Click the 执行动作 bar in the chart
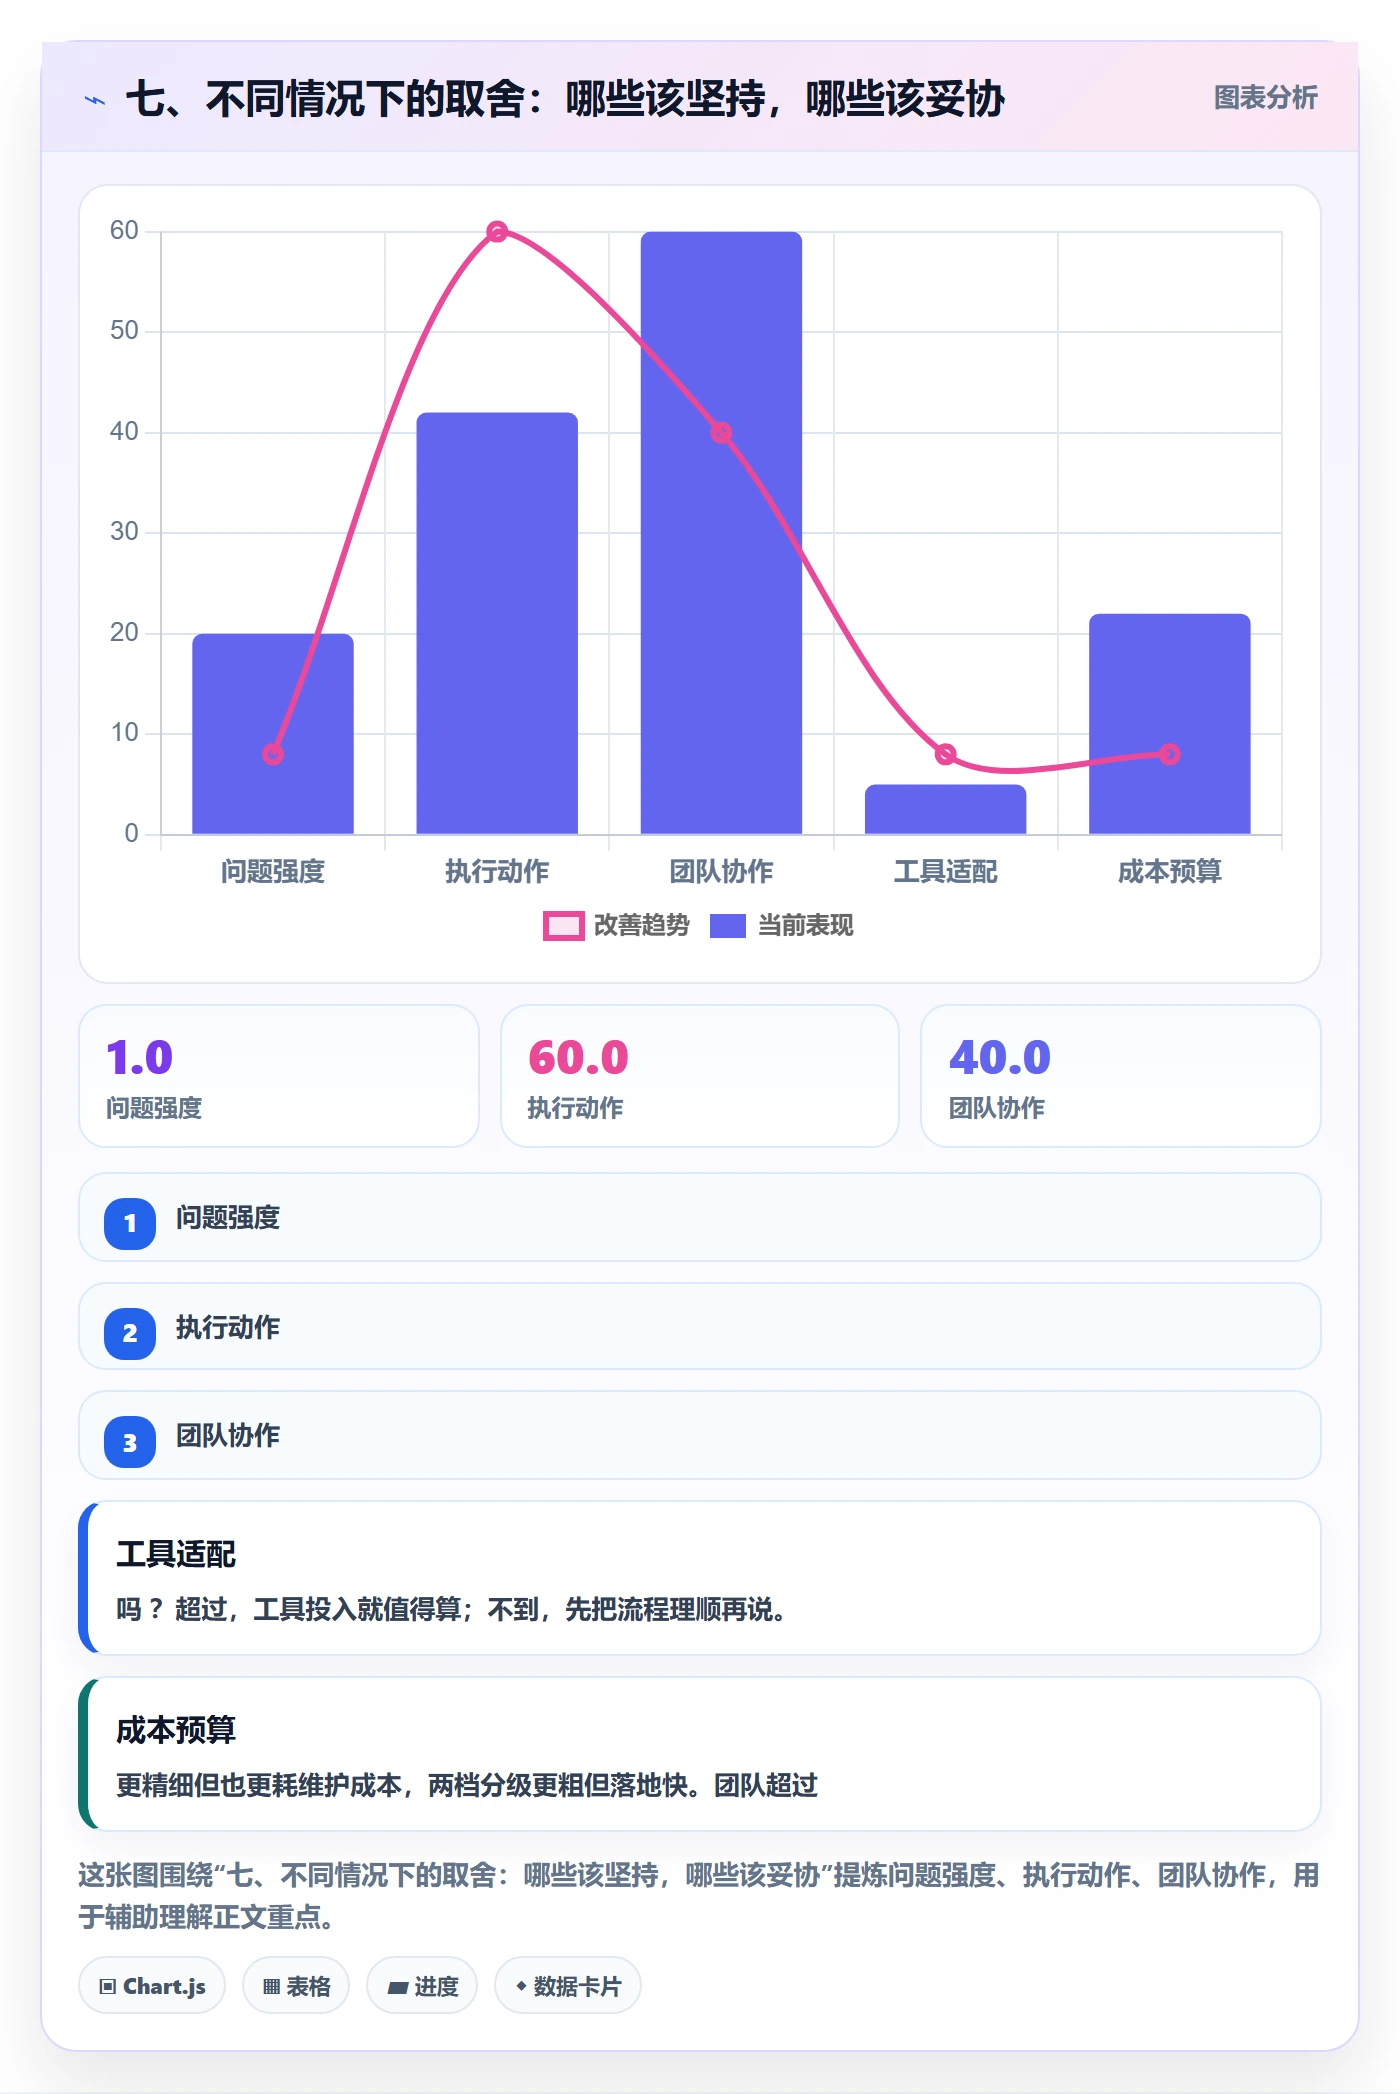Viewport: 1400px width, 2094px height. click(497, 623)
